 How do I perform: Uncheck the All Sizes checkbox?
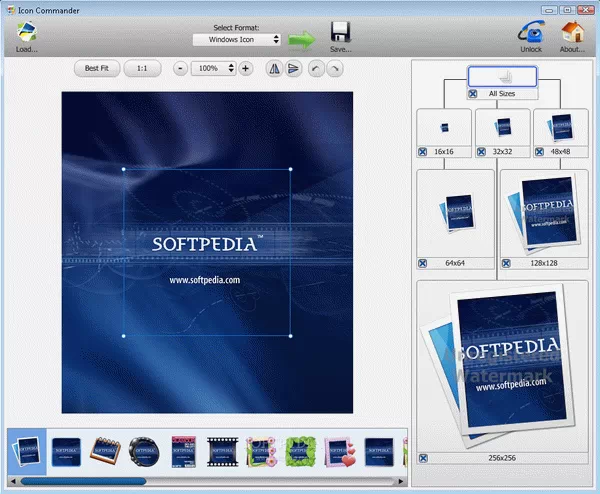point(473,94)
